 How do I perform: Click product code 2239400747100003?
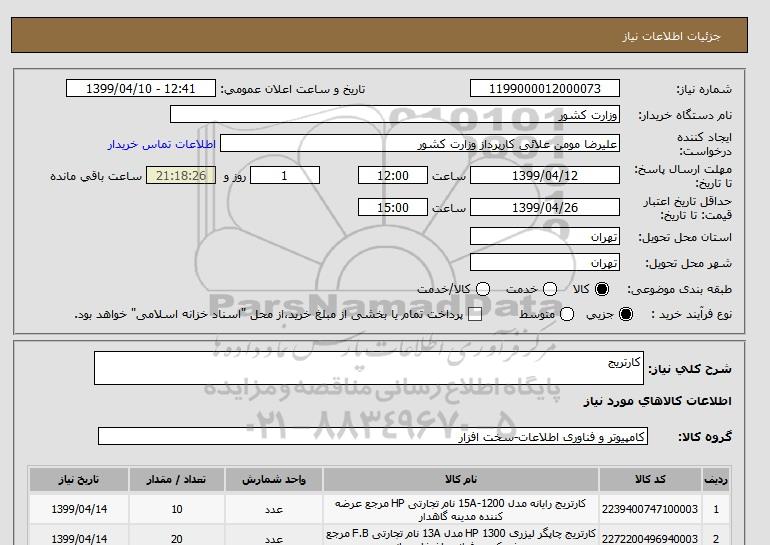click(650, 509)
